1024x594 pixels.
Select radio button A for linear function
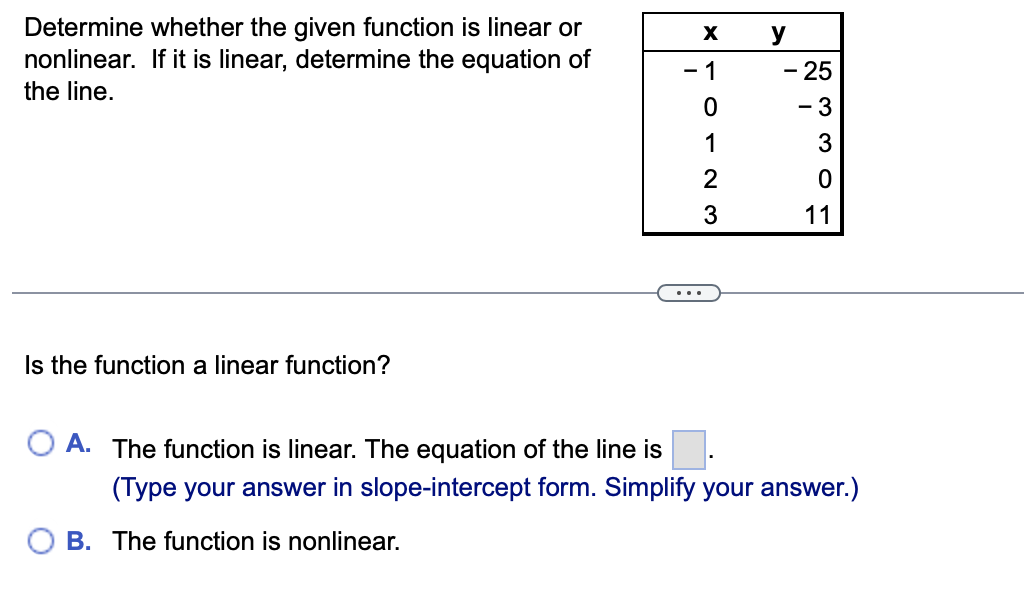click(40, 443)
